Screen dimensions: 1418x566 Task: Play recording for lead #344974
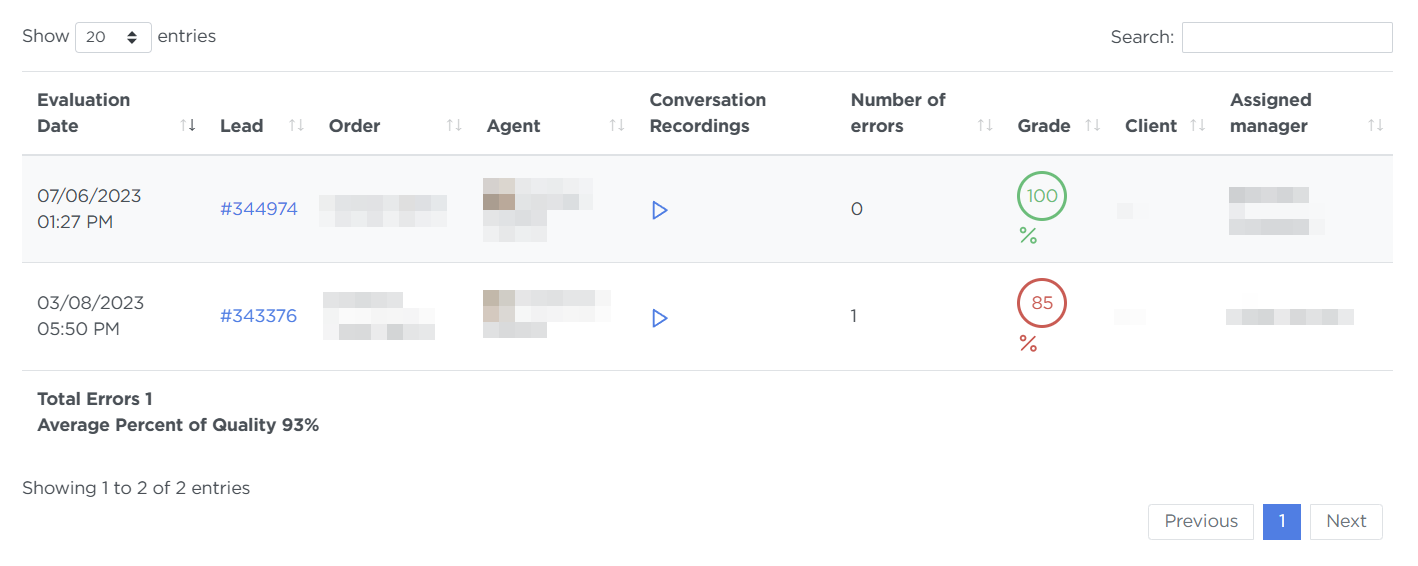[x=659, y=210]
